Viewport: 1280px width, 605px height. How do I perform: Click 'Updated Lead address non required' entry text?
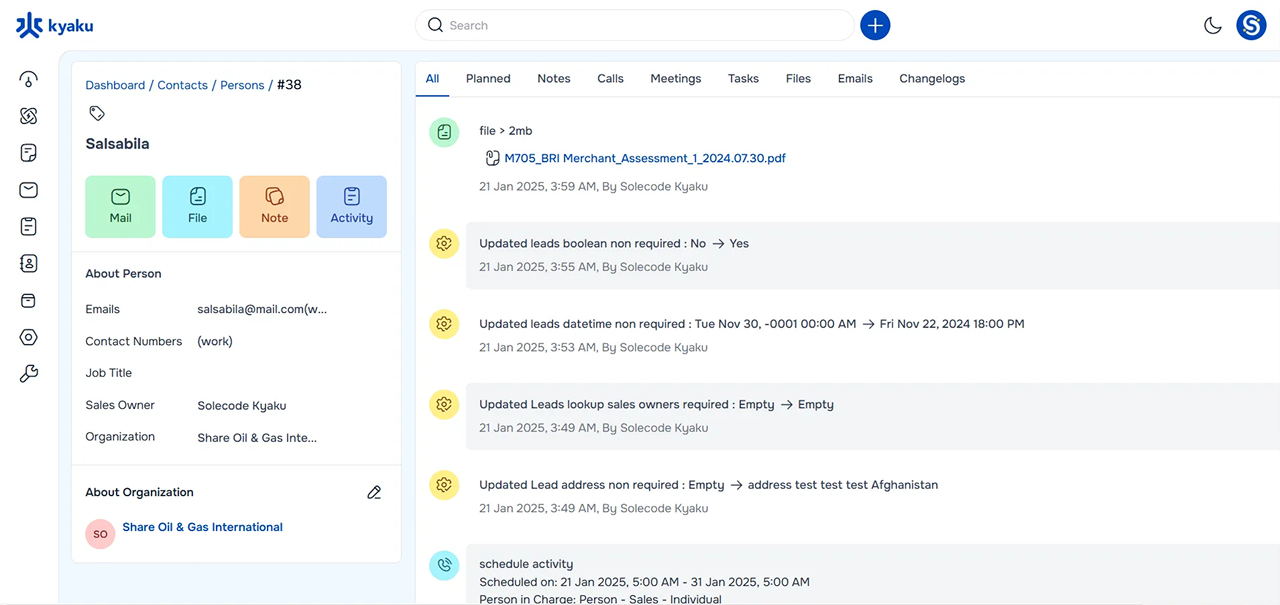[x=708, y=485]
